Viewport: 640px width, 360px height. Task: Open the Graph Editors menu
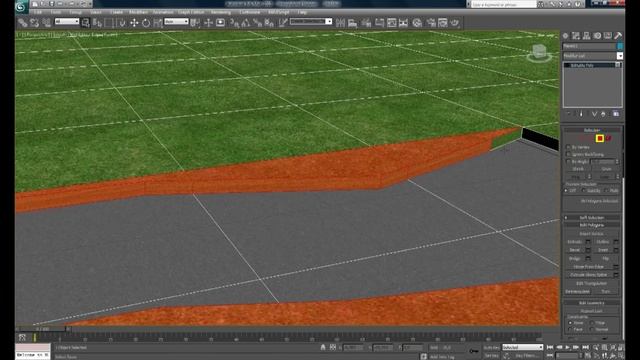point(191,12)
